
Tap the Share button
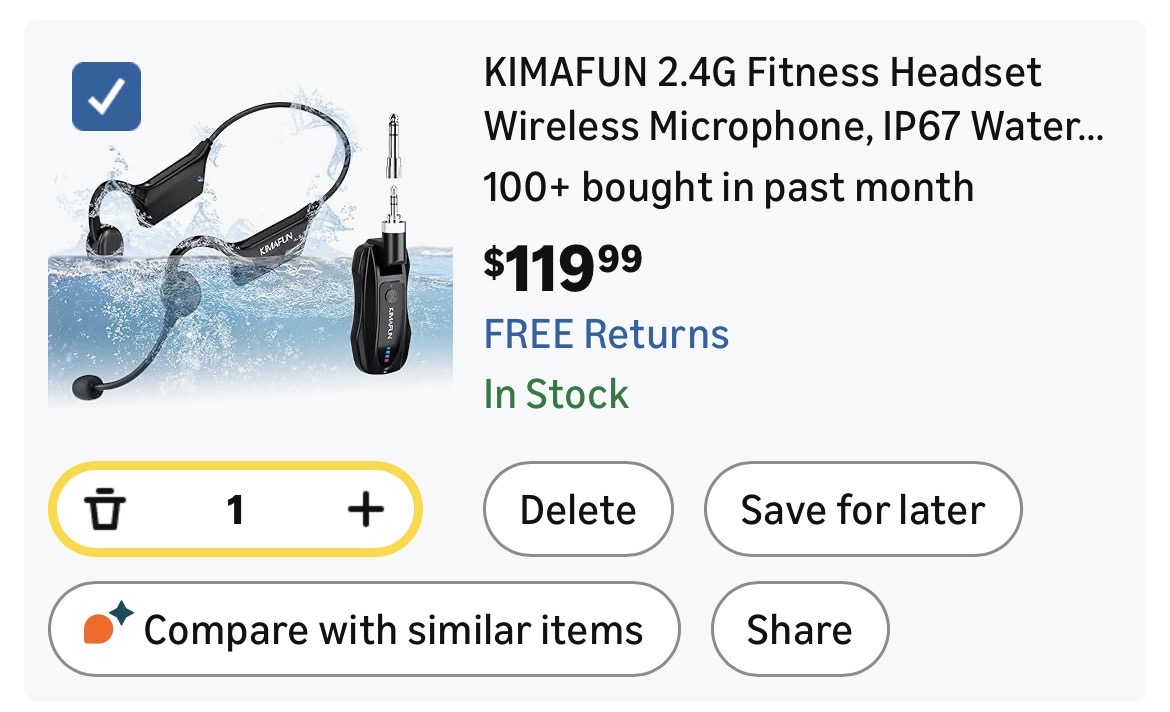(x=799, y=630)
